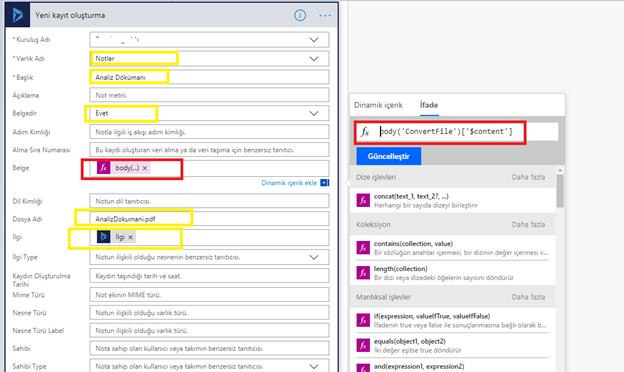
Task: Expand the İlgi Type dropdown
Action: point(314,257)
